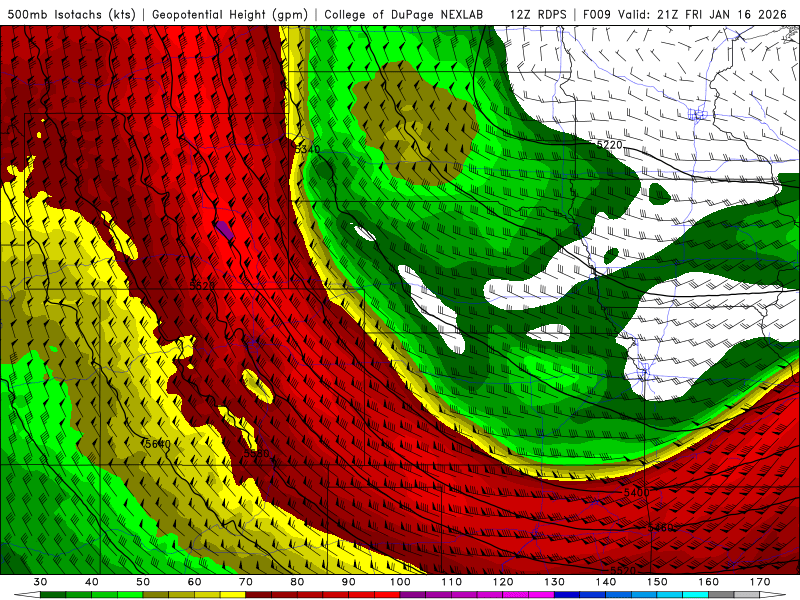The width and height of the screenshot is (800, 600).
Task: Click the 160 label on the color scale
Action: [709, 582]
